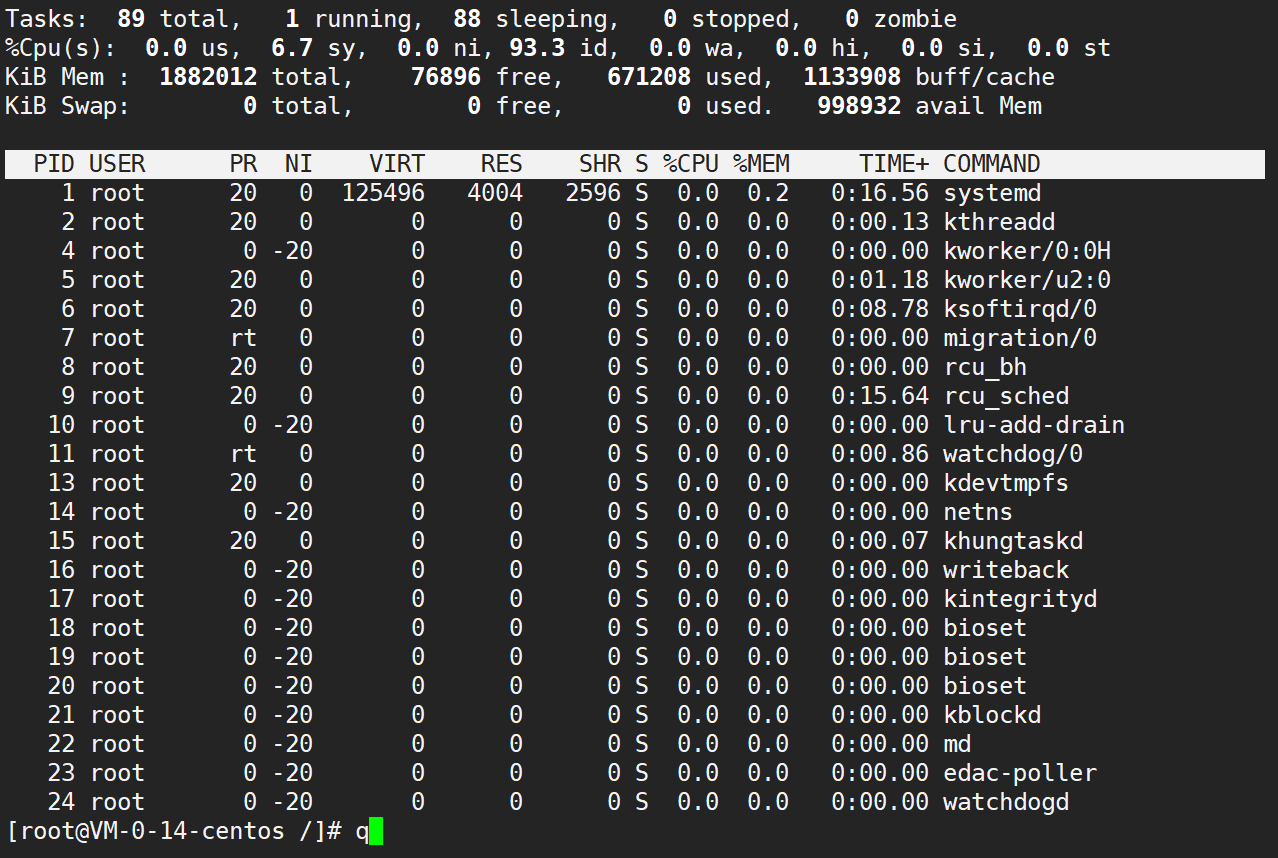This screenshot has width=1278, height=858.
Task: Select the systemd process row
Action: pyautogui.click(x=635, y=193)
